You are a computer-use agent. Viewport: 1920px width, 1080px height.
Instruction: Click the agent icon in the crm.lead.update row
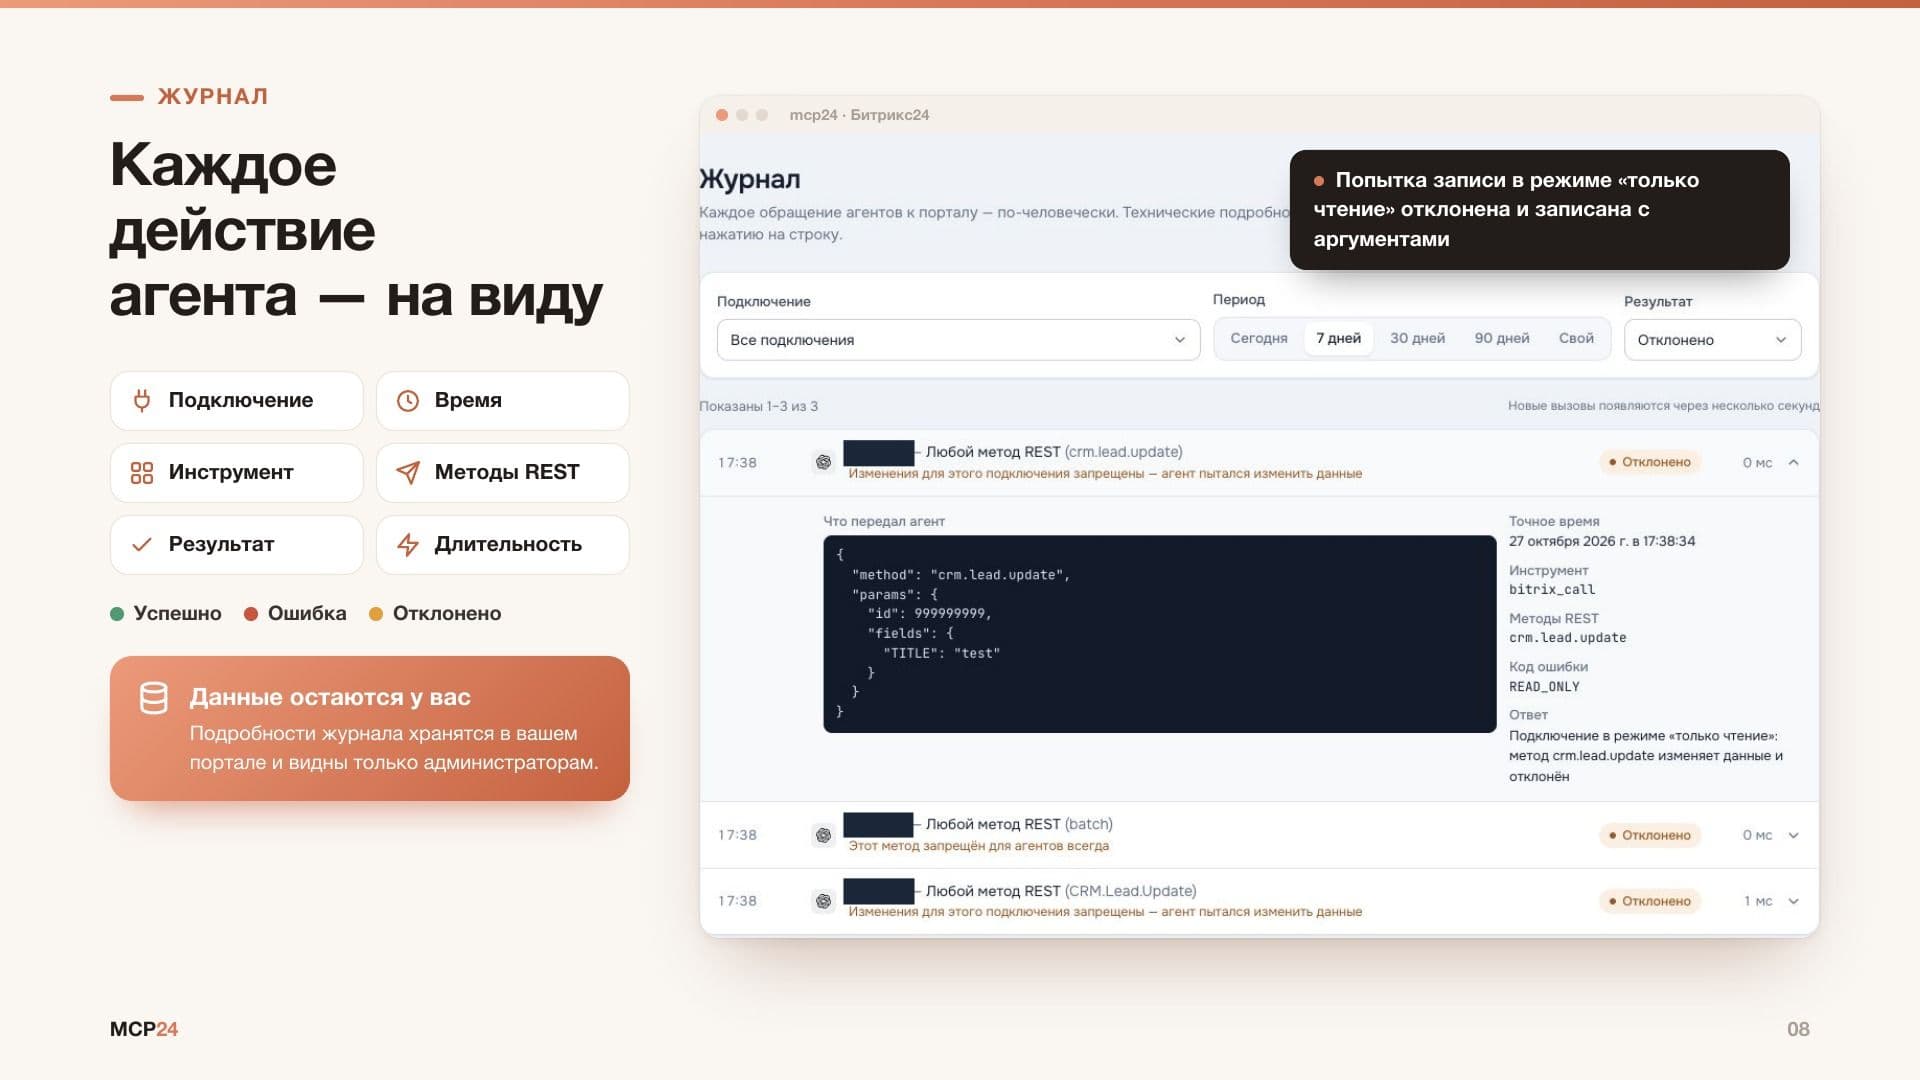coord(823,462)
